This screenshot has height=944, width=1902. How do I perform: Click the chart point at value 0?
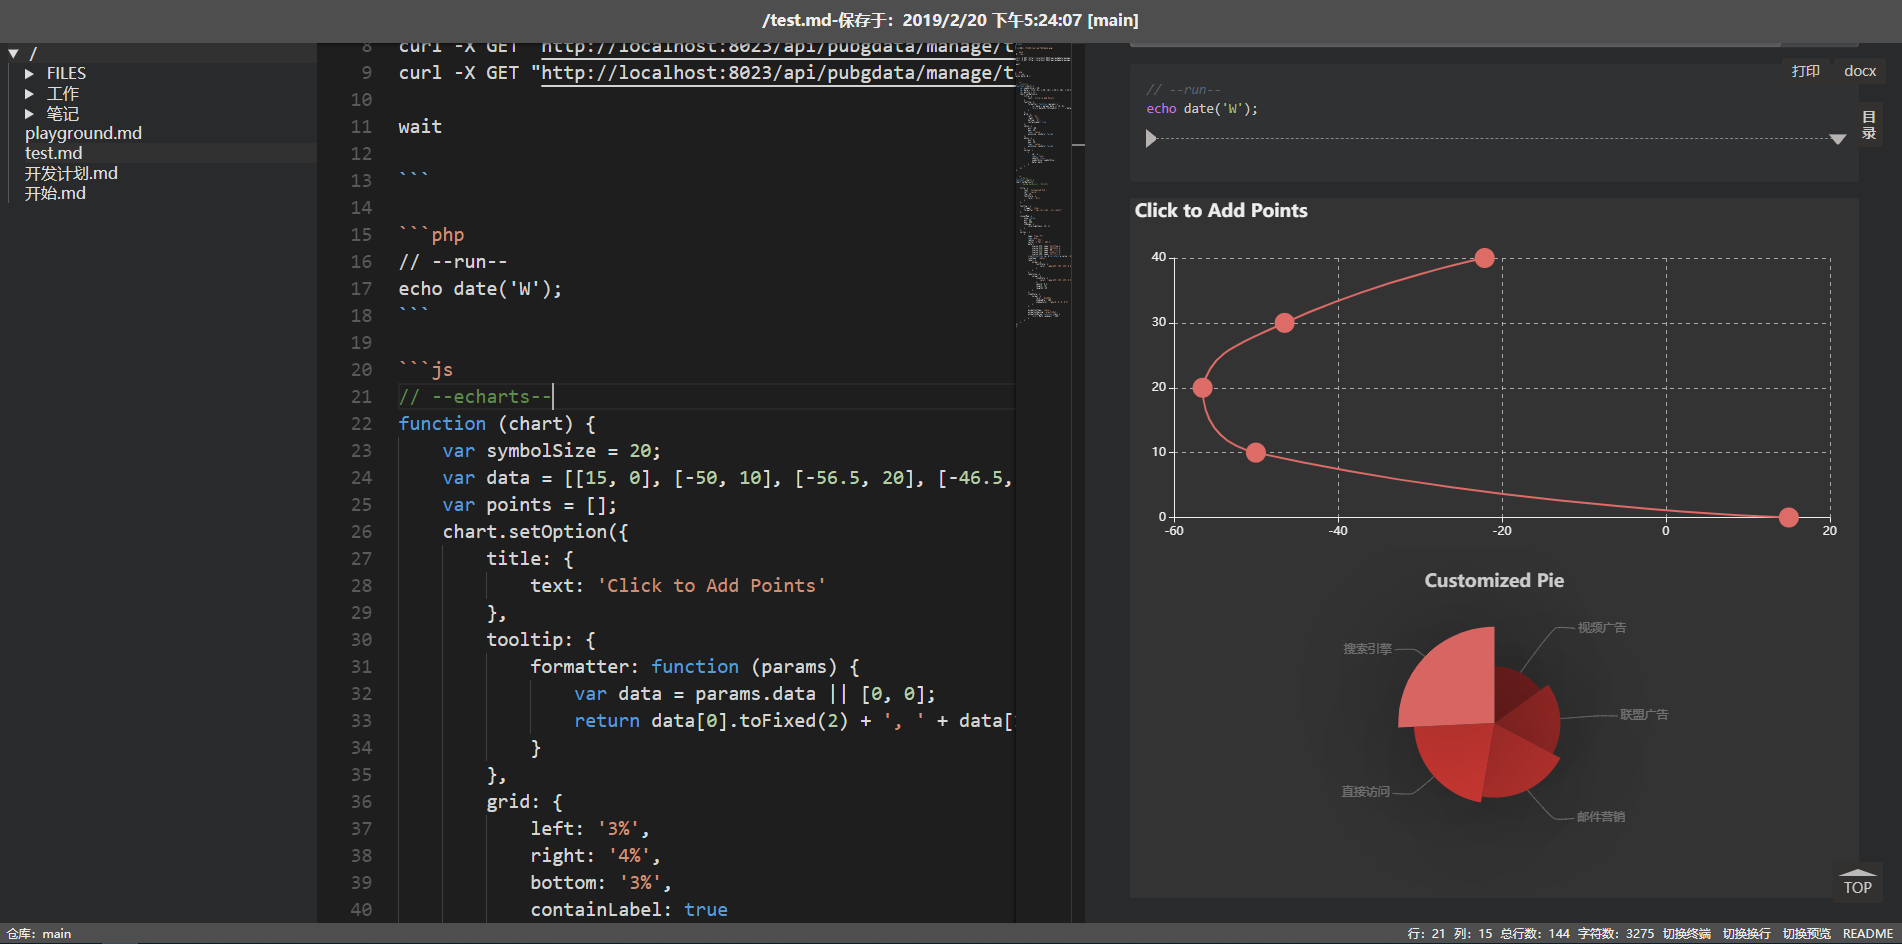click(1789, 517)
